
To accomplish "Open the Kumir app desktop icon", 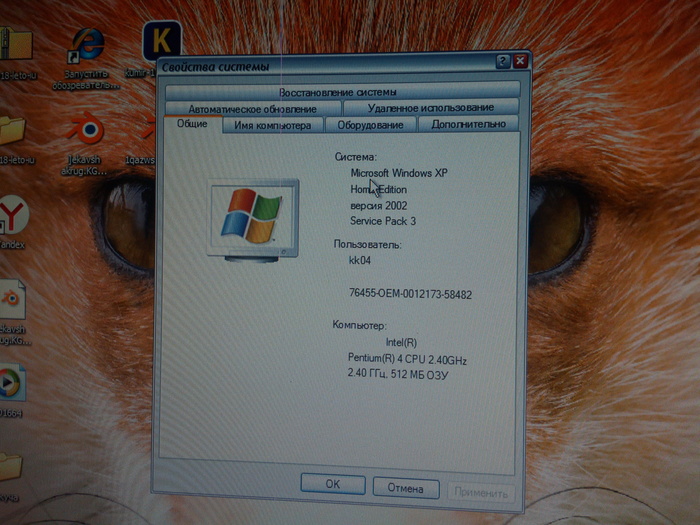I will coord(160,41).
